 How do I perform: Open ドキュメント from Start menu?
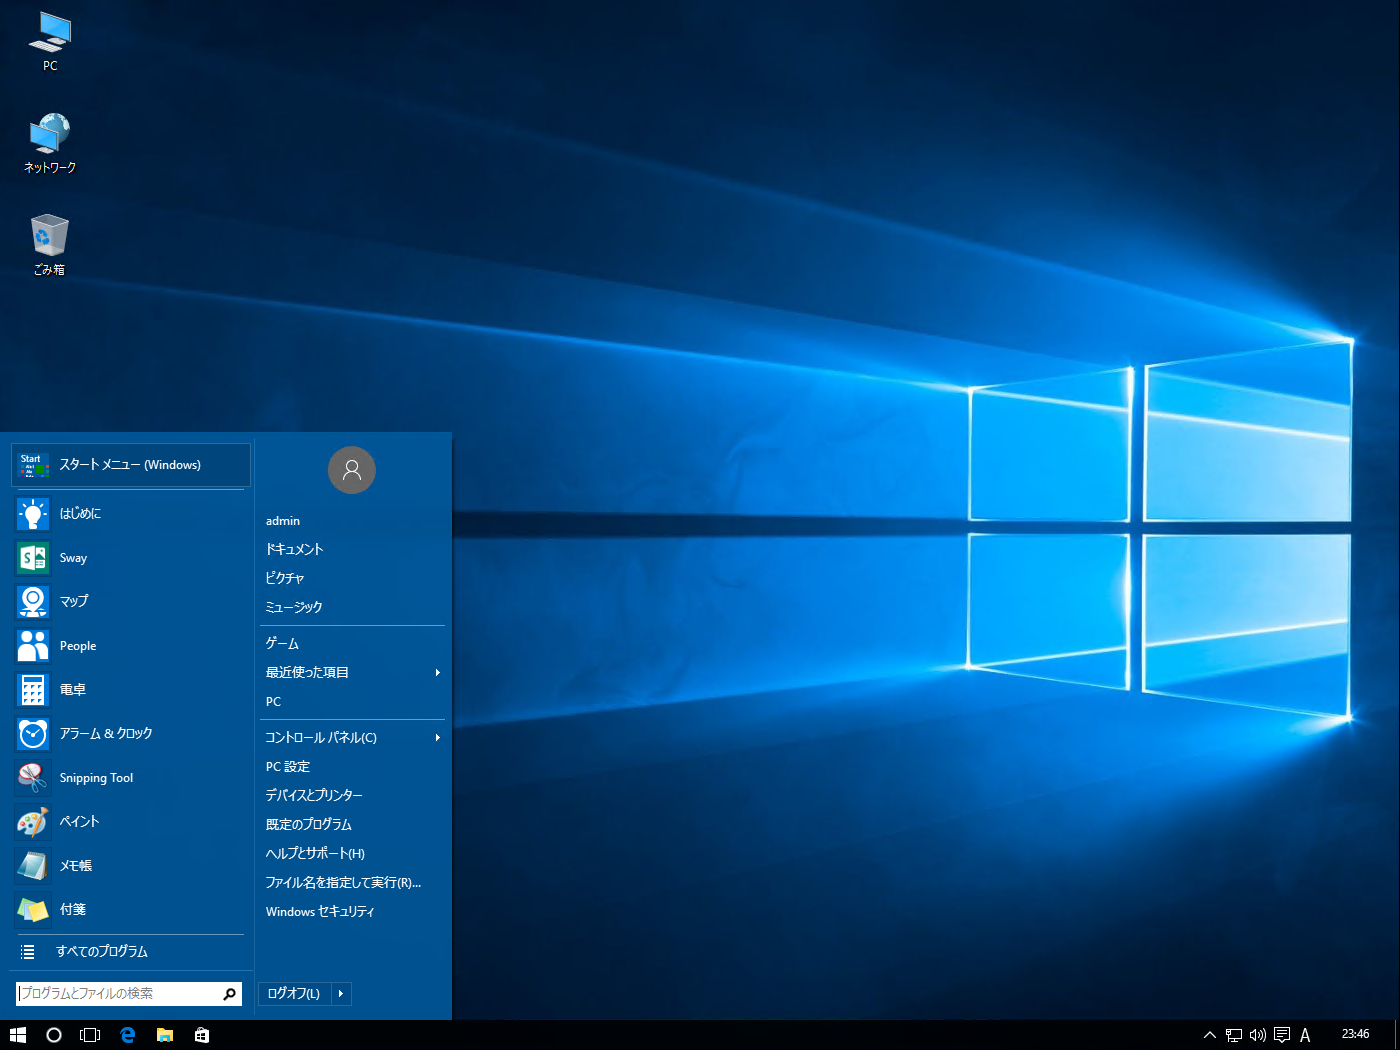295,550
